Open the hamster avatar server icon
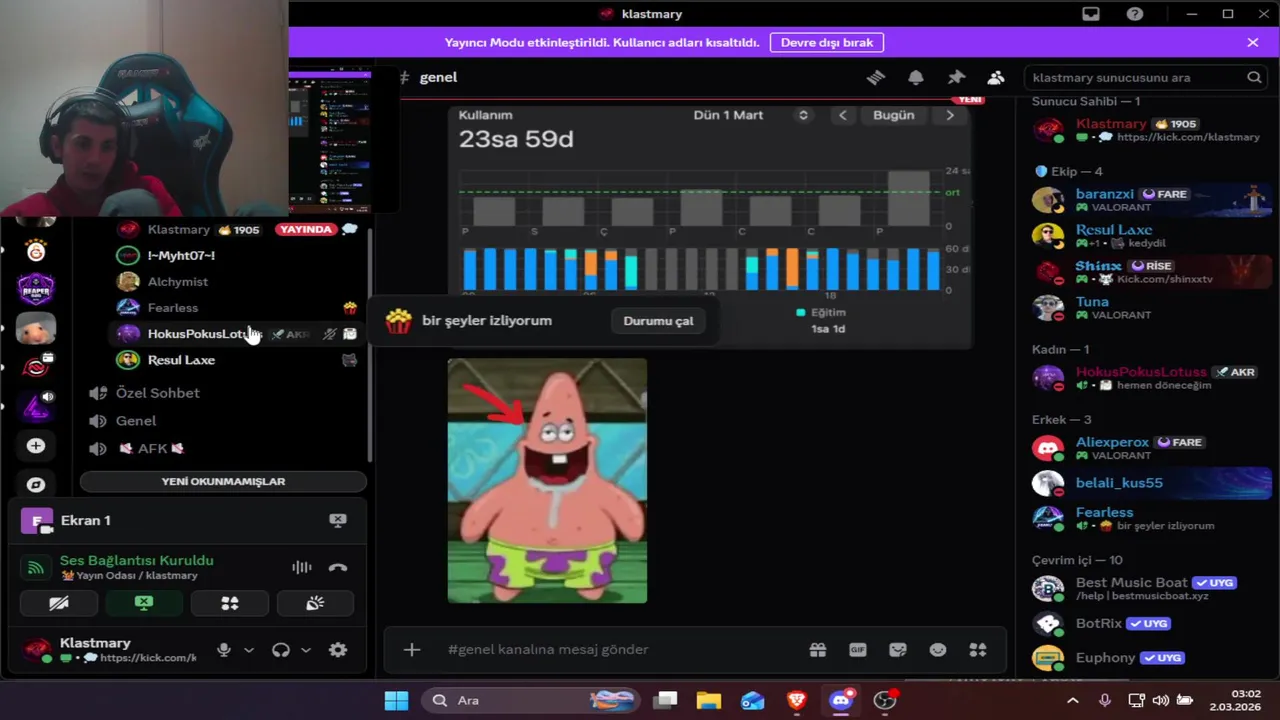Screen dimensions: 1280x720 pyautogui.click(x=36, y=328)
